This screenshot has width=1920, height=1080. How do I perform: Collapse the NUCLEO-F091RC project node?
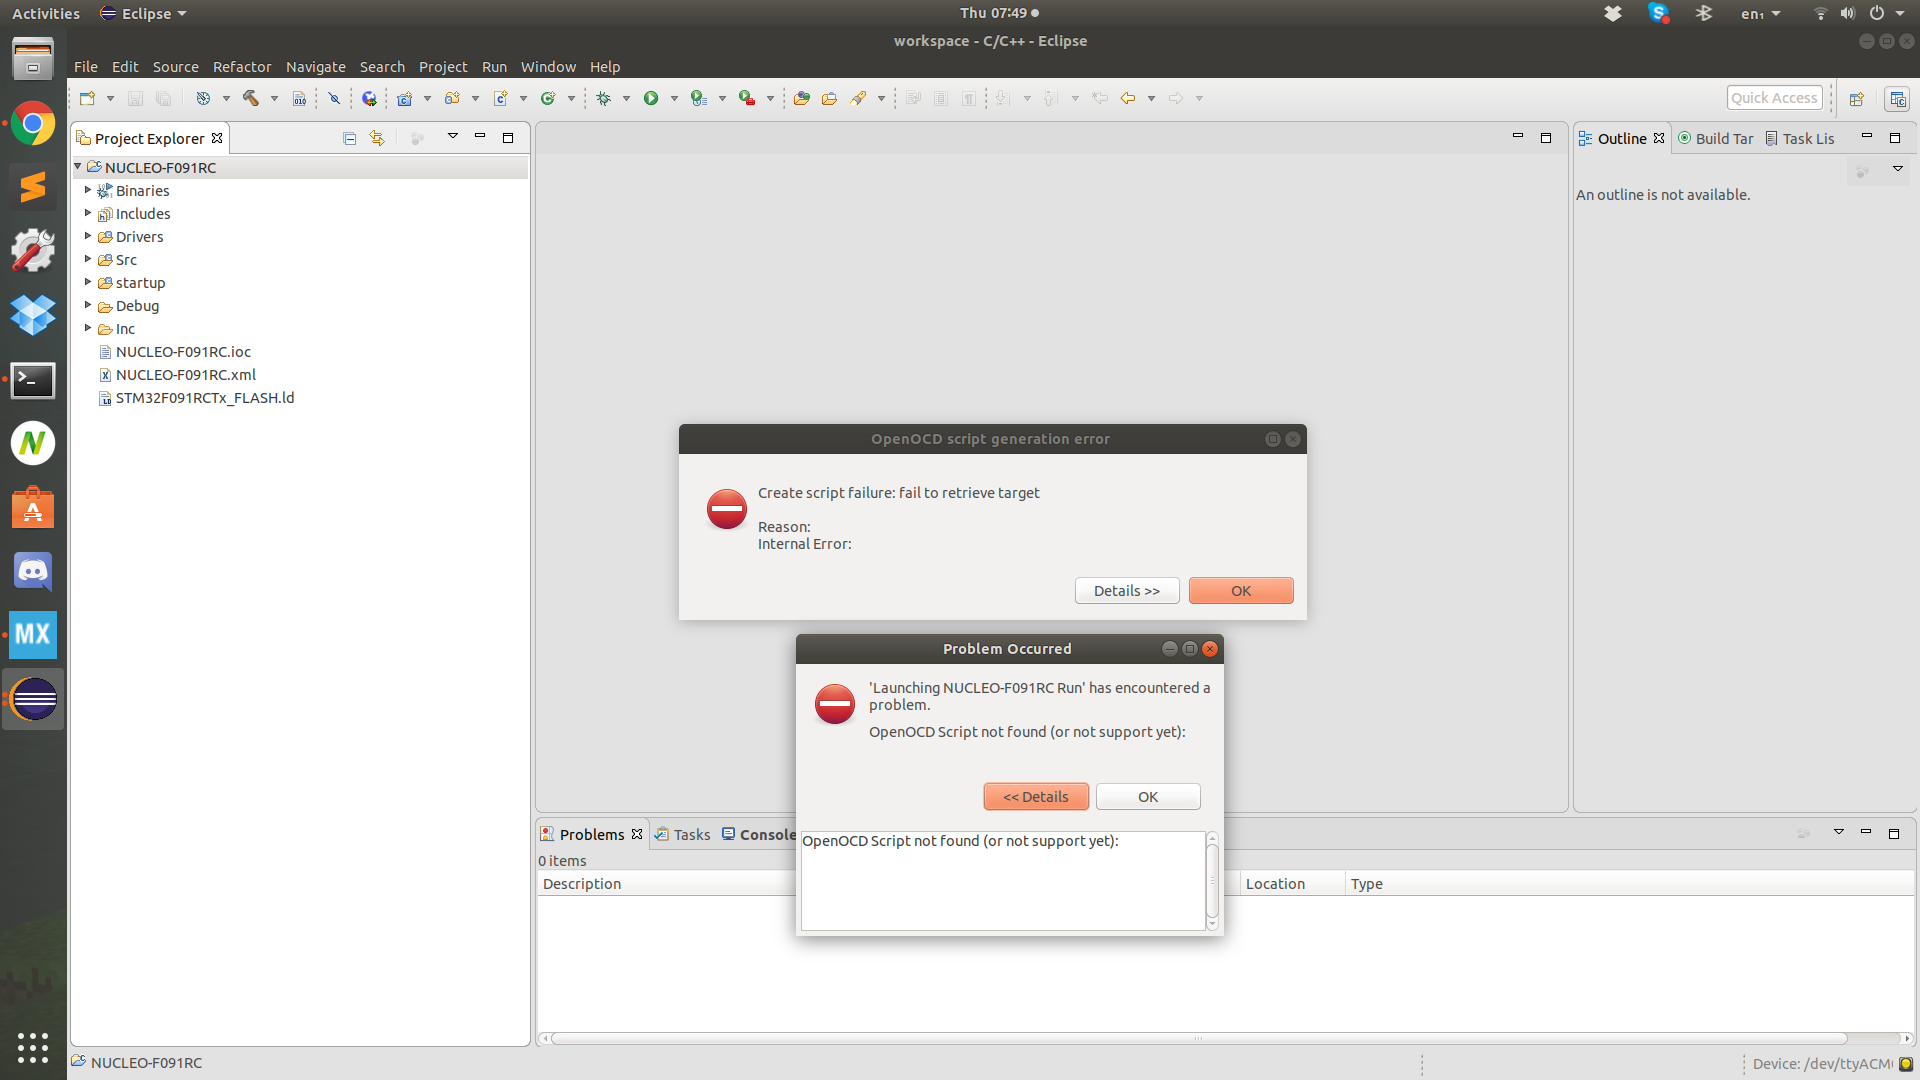tap(78, 167)
